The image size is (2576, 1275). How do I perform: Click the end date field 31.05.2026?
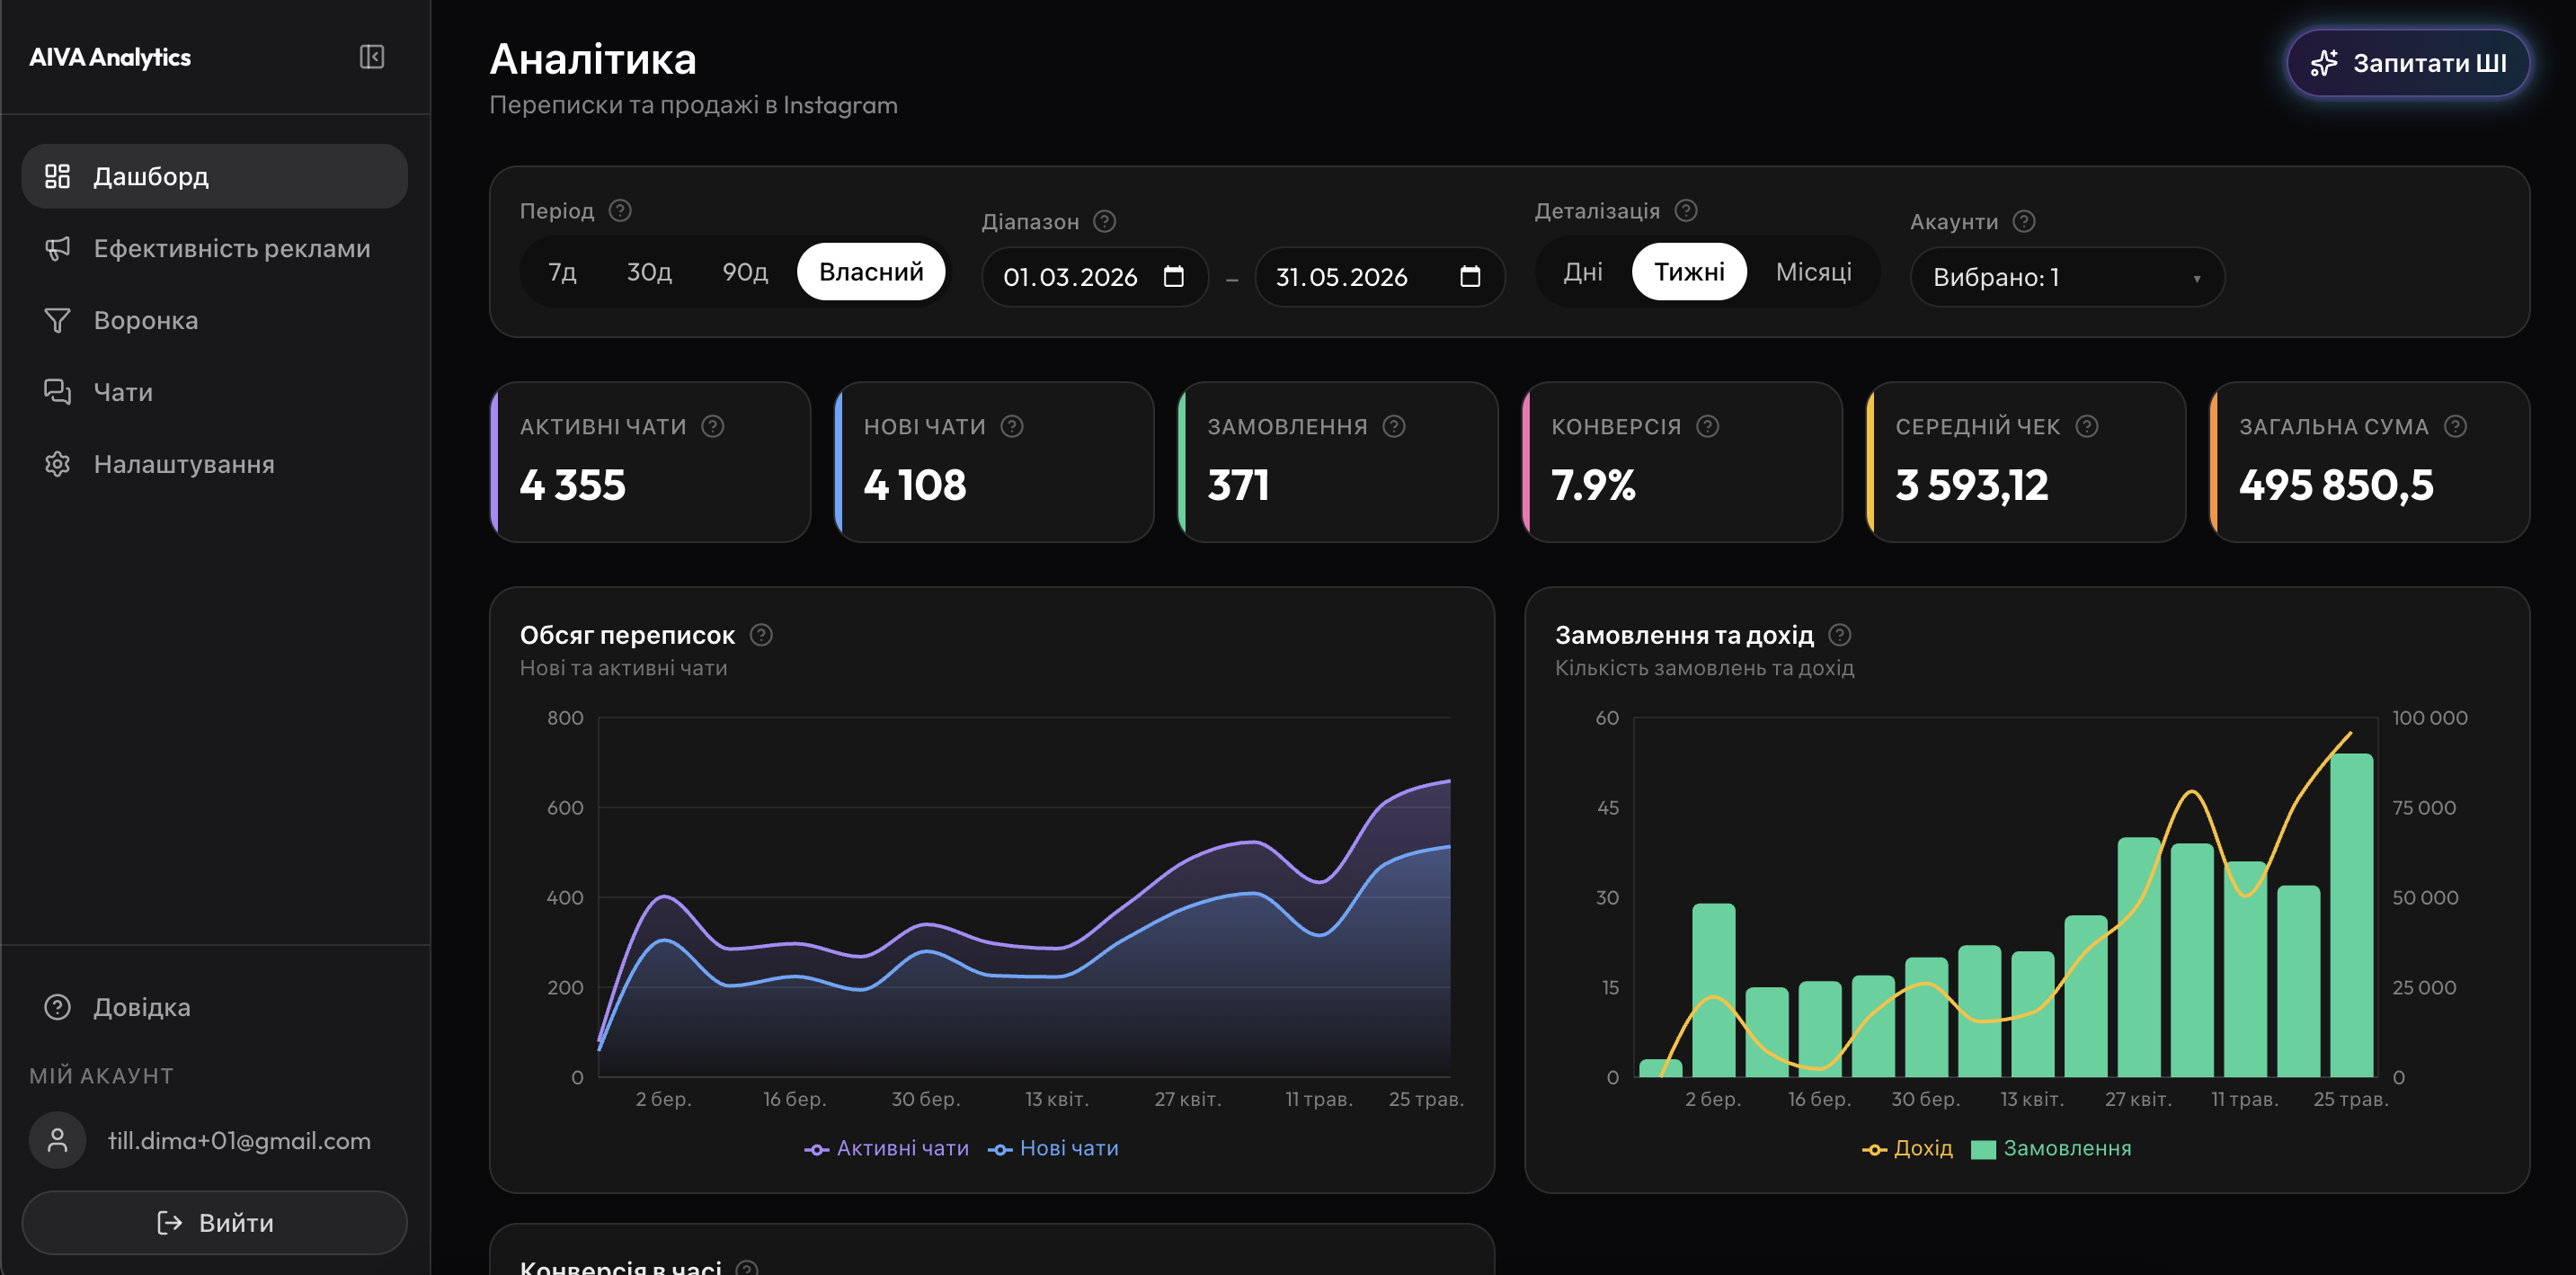(x=1379, y=277)
